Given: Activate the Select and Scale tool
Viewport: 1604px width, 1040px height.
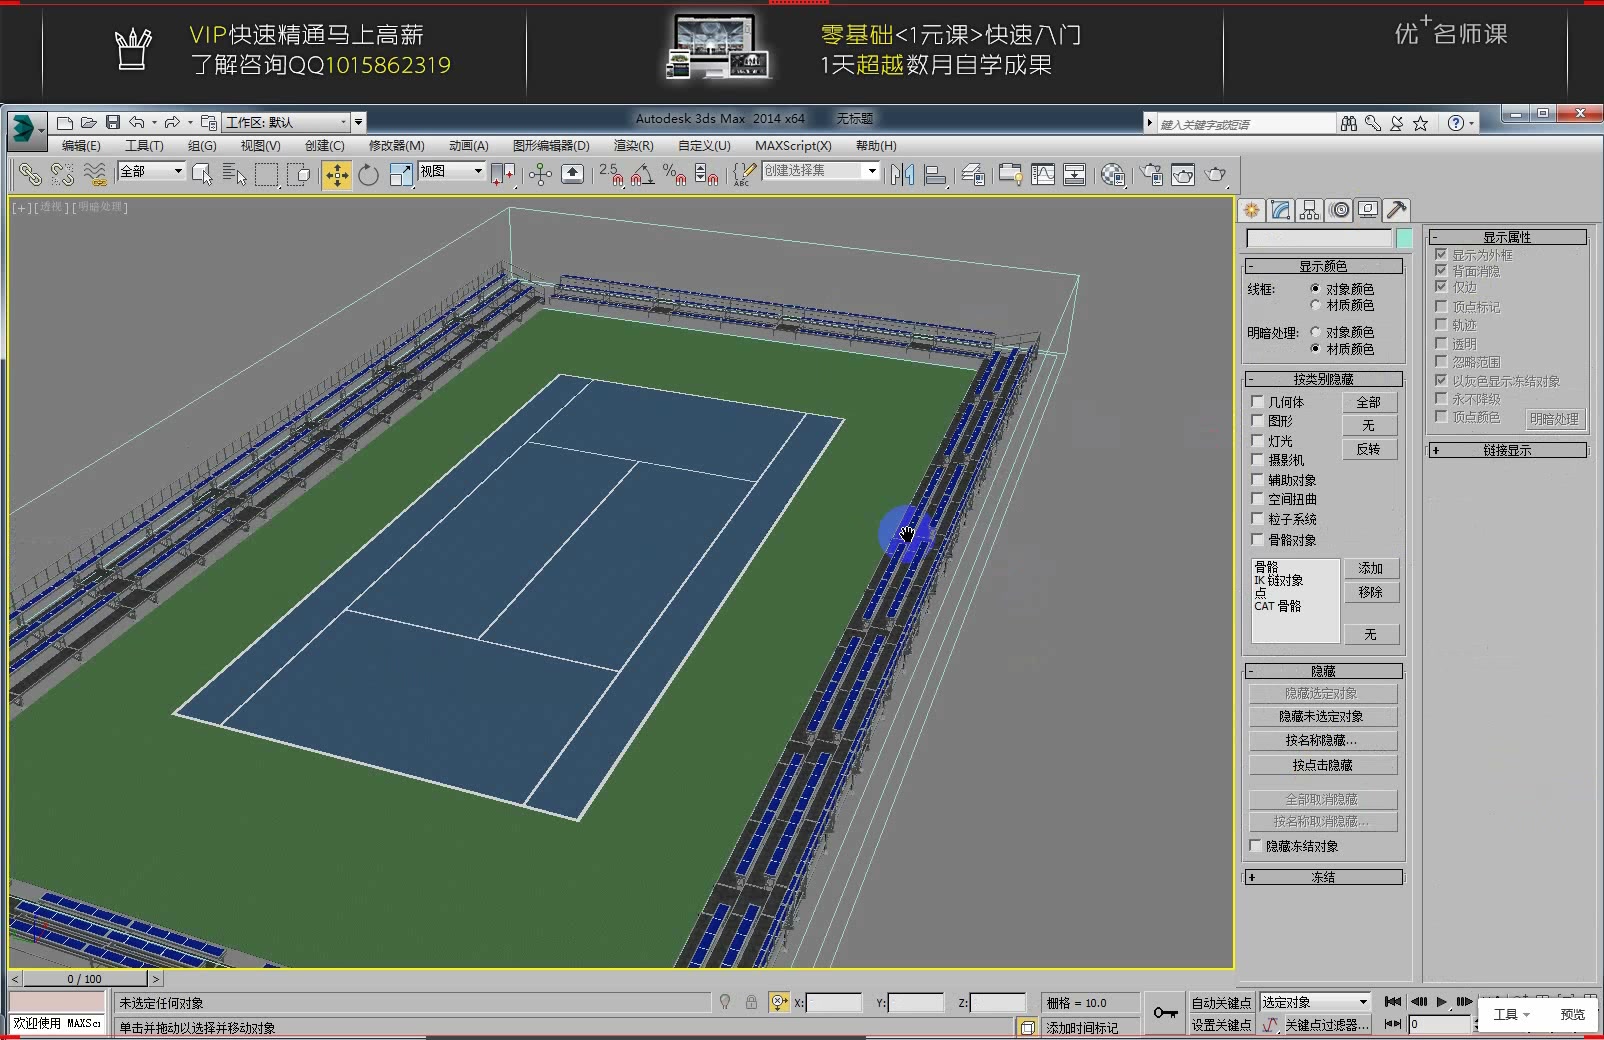Looking at the screenshot, I should pos(401,175).
